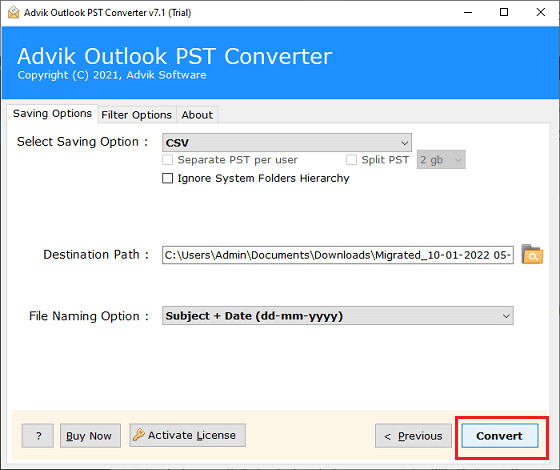Minimize the Advik PST Converter window

pos(468,12)
